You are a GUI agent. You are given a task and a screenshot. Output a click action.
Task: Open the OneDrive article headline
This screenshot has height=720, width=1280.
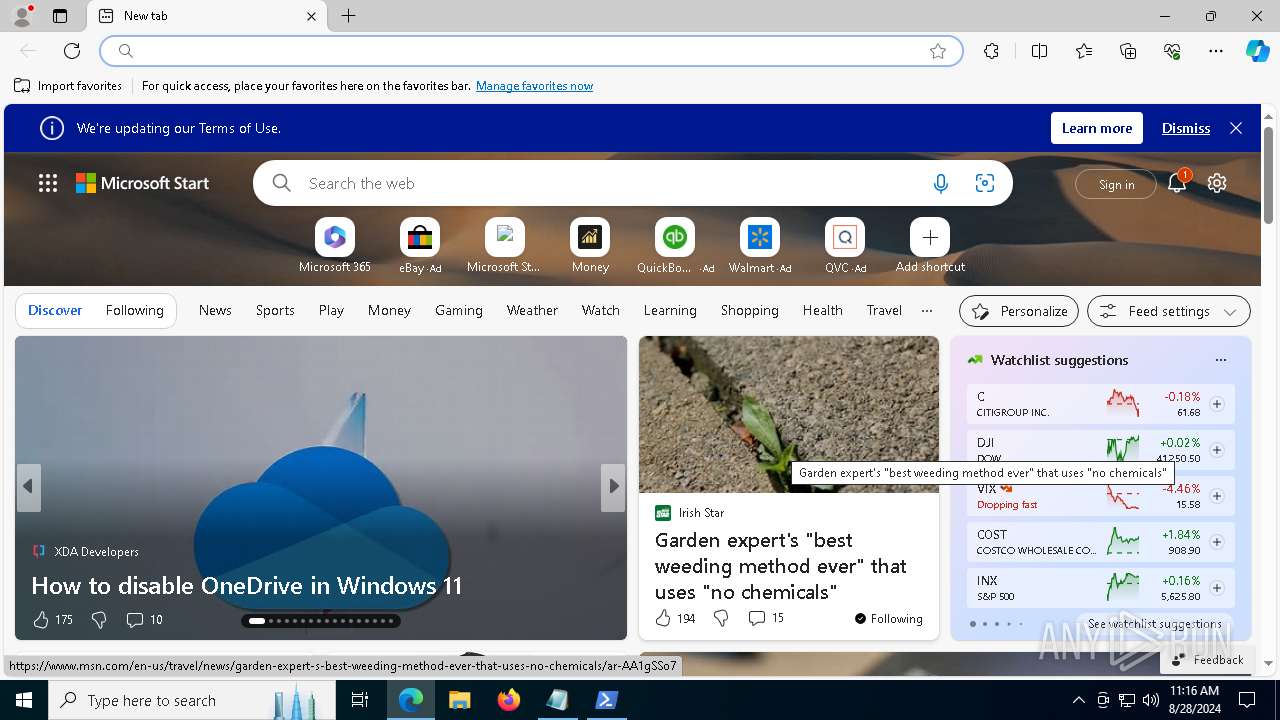coord(247,585)
